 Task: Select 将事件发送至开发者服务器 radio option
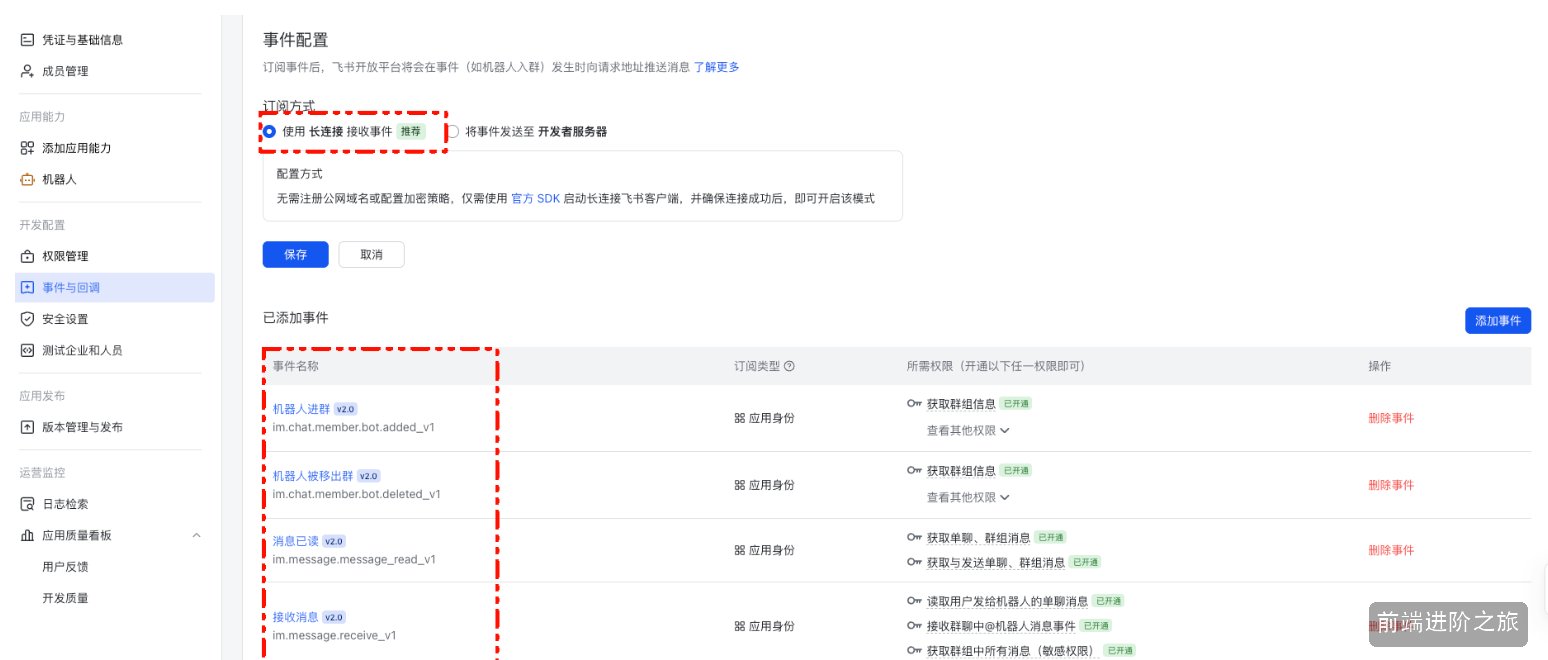click(x=453, y=131)
